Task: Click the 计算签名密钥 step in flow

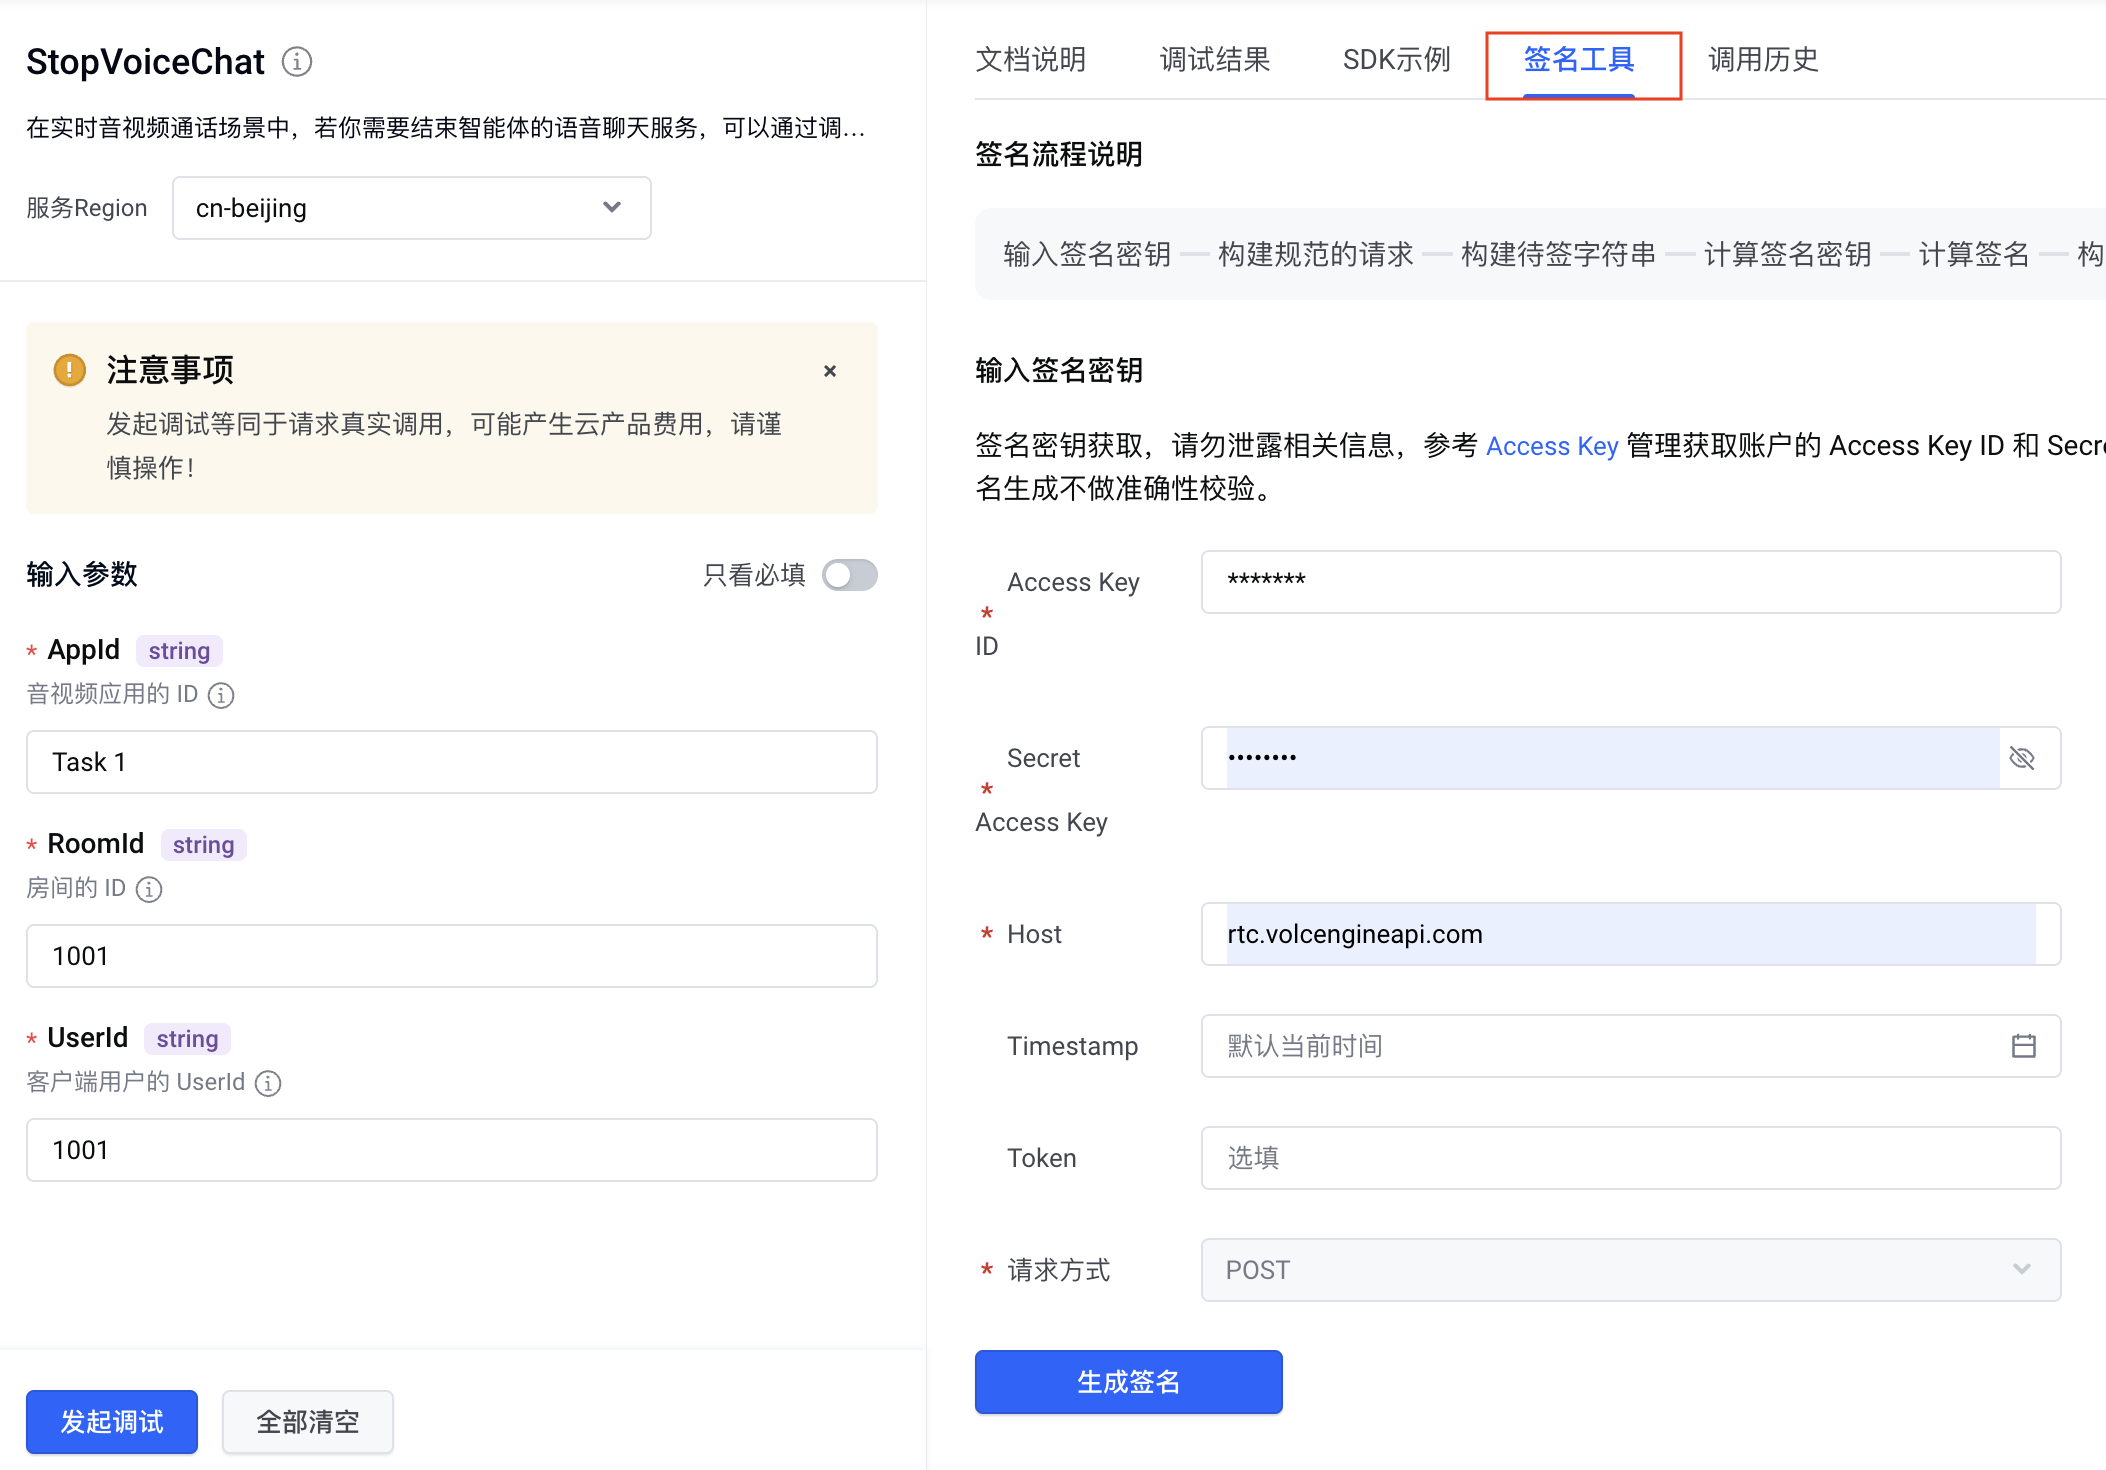Action: coord(1787,254)
